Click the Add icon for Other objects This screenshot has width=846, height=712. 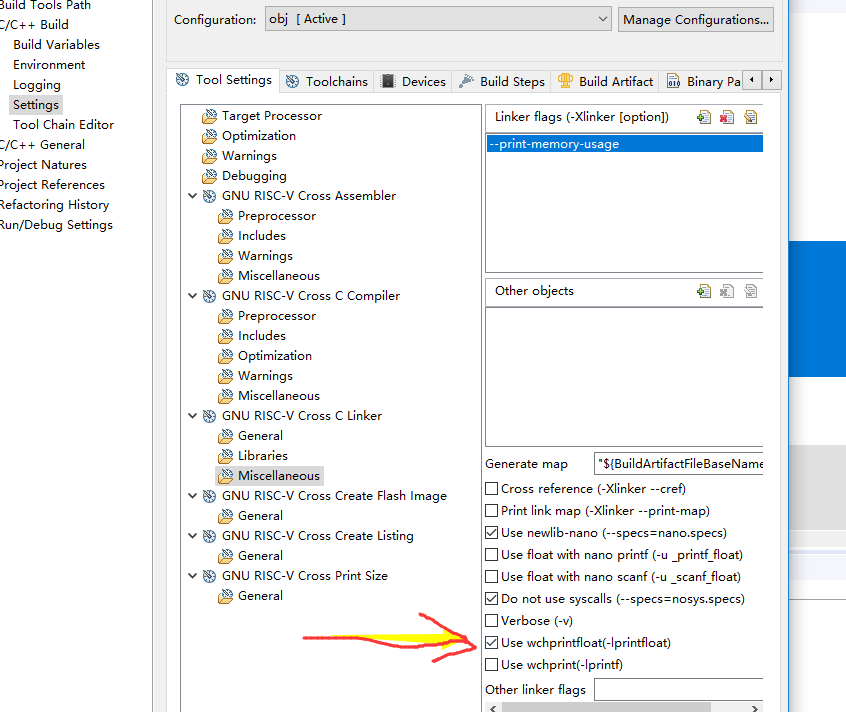[704, 291]
